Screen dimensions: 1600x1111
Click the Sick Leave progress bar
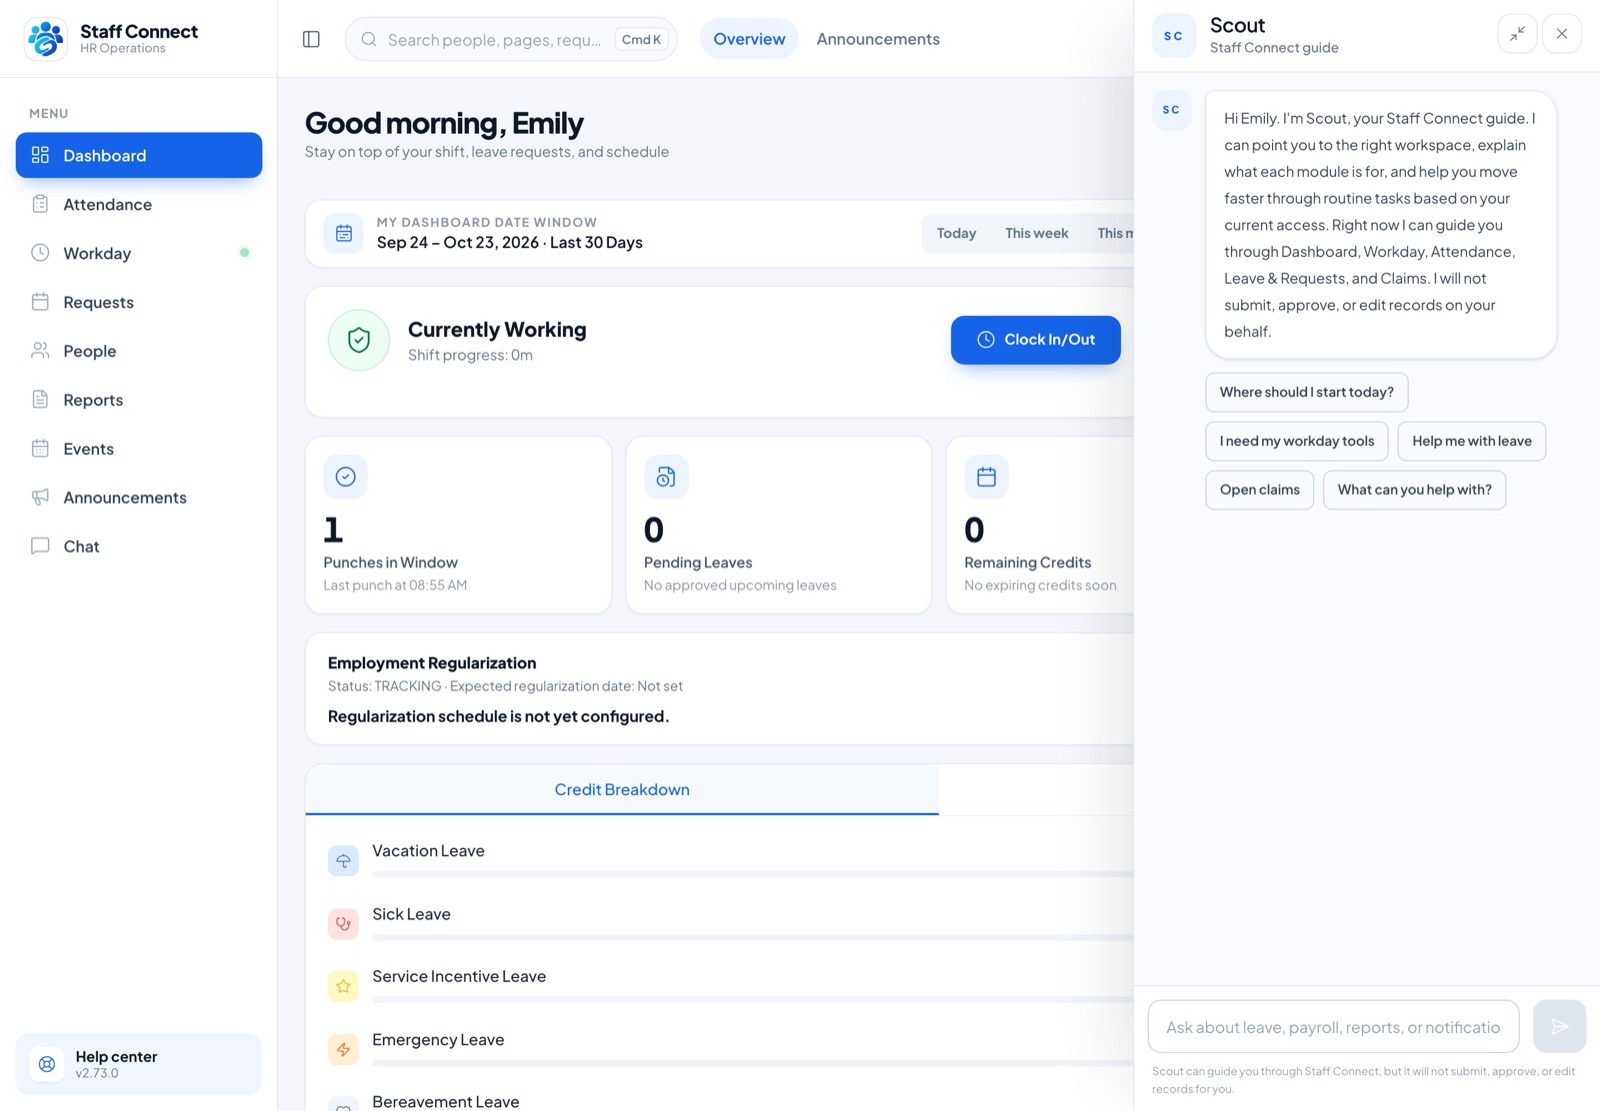point(753,937)
